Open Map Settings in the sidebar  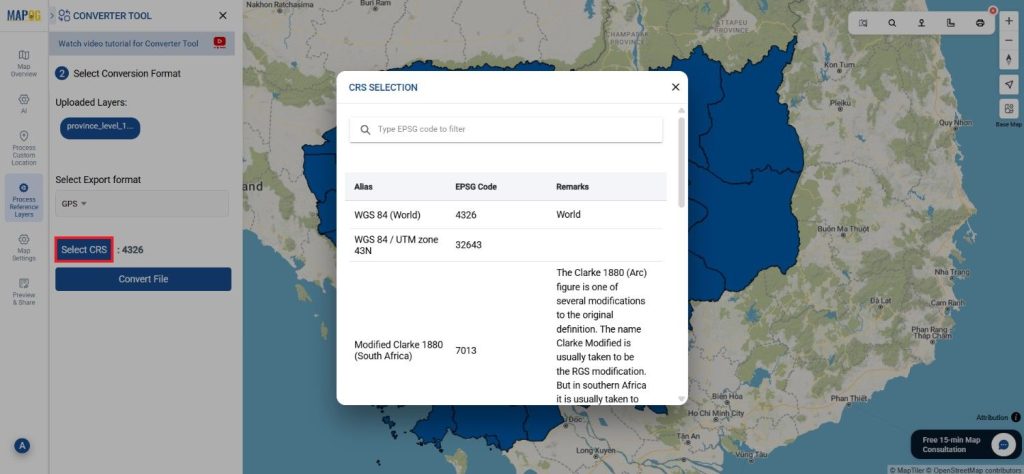tap(24, 247)
